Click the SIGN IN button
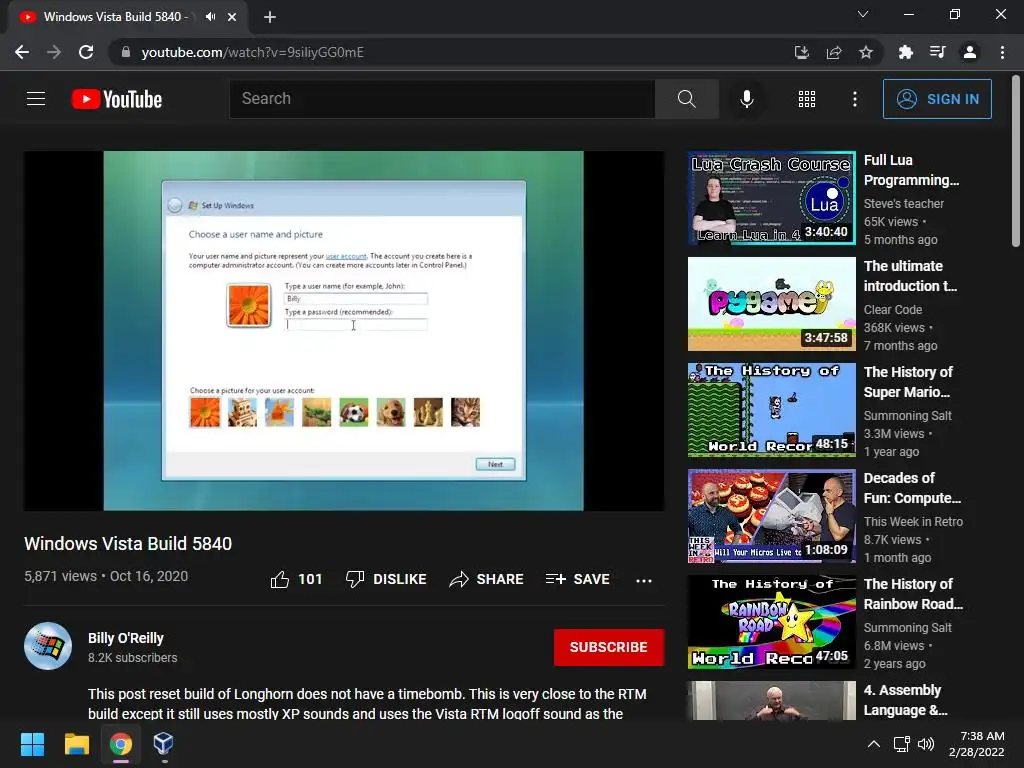This screenshot has height=768, width=1024. coord(937,99)
